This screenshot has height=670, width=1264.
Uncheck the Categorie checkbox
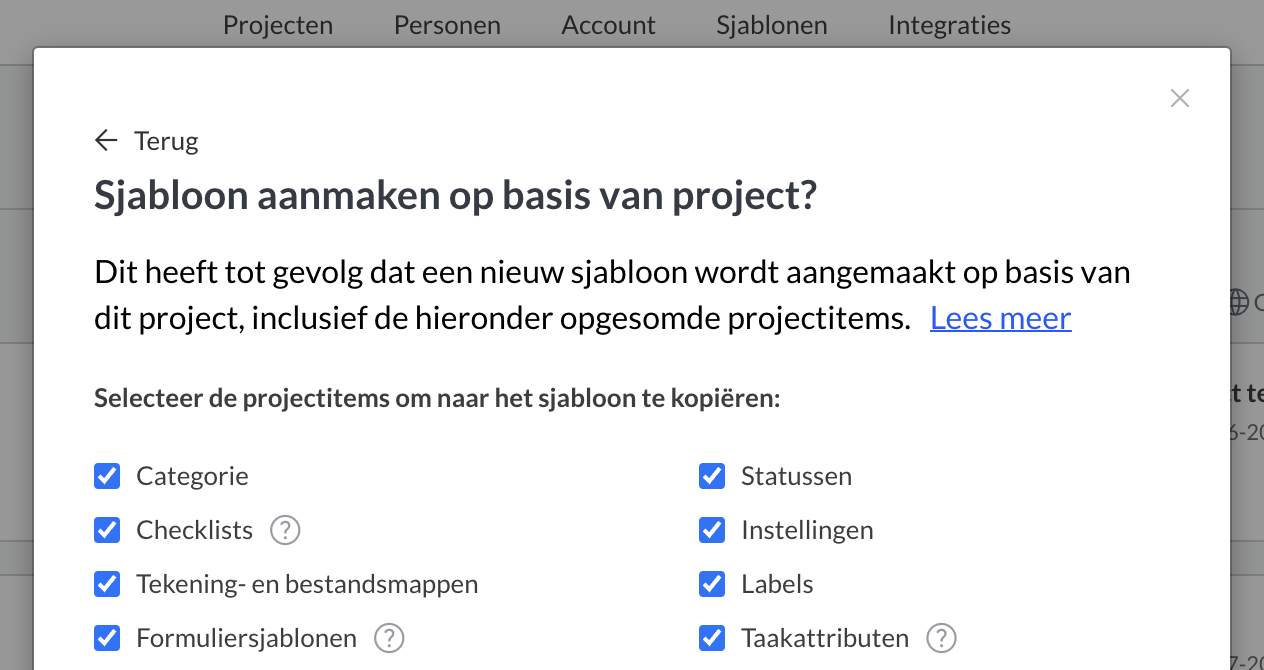pos(107,476)
